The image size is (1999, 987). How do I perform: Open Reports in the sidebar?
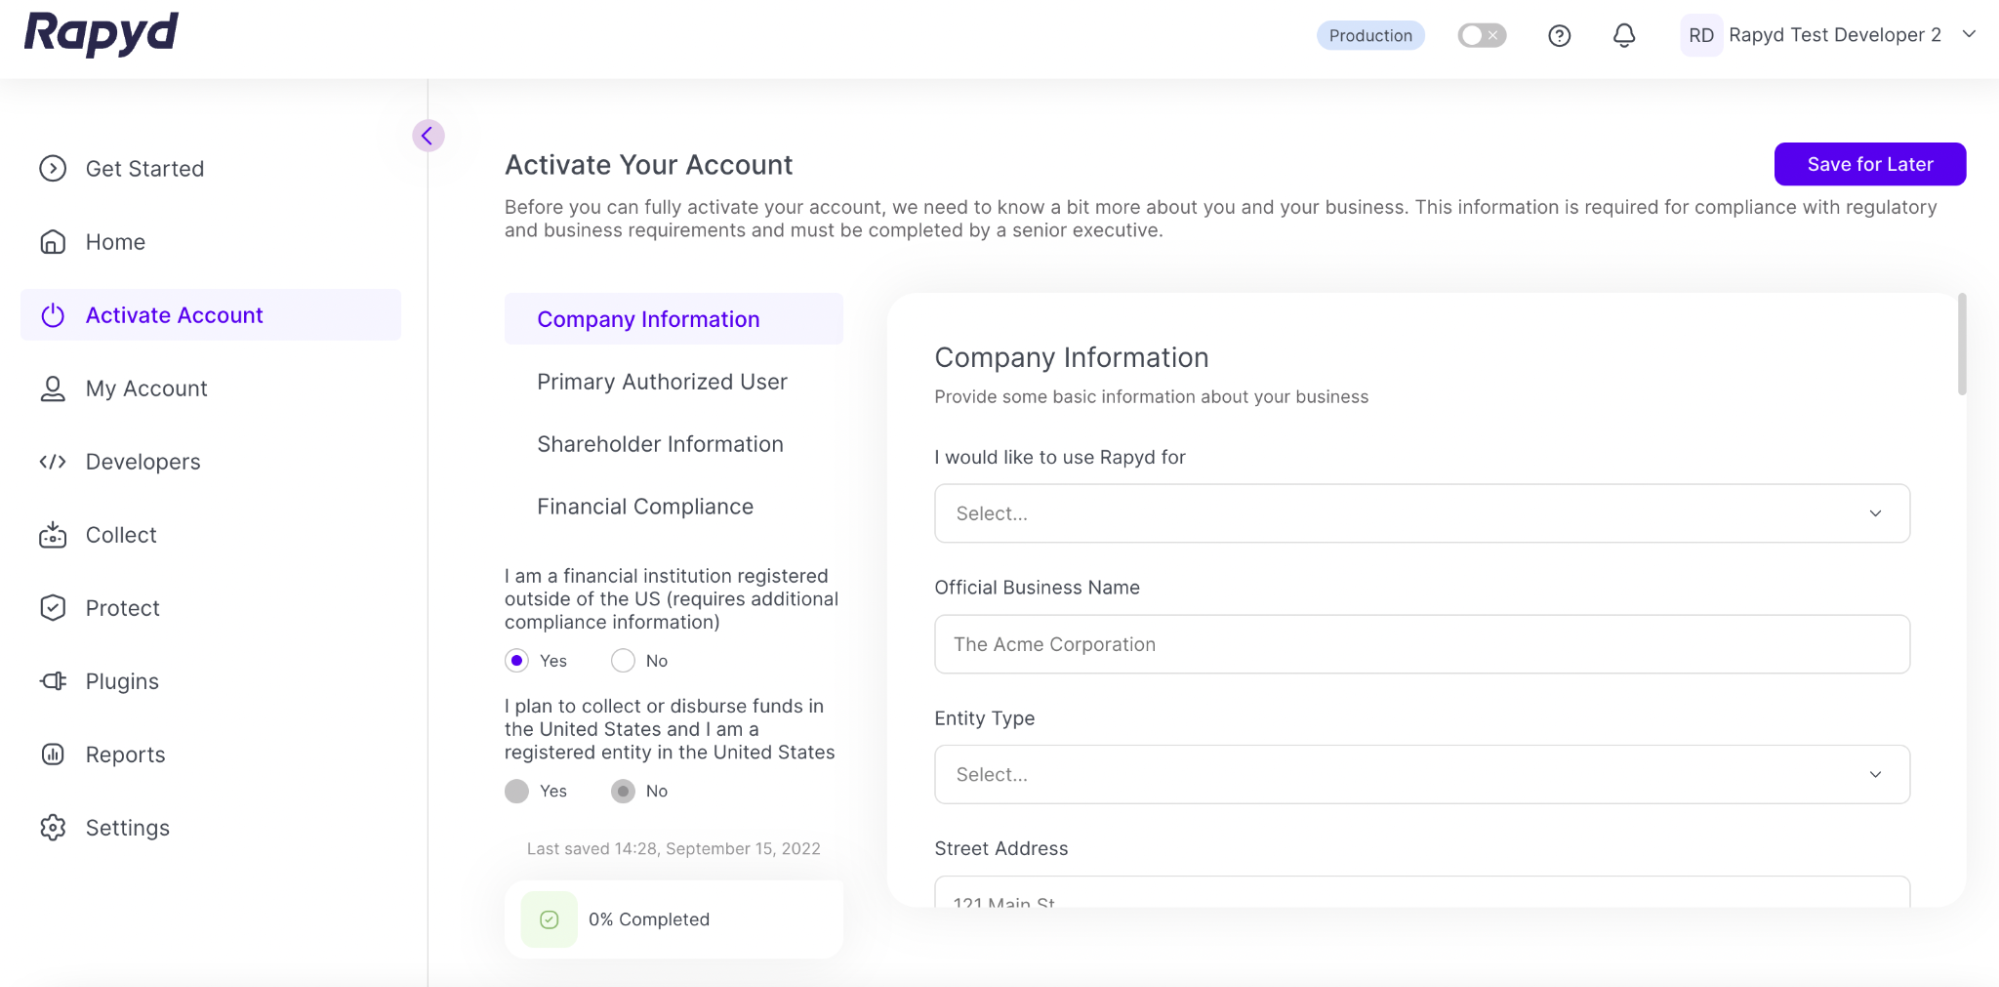click(125, 755)
